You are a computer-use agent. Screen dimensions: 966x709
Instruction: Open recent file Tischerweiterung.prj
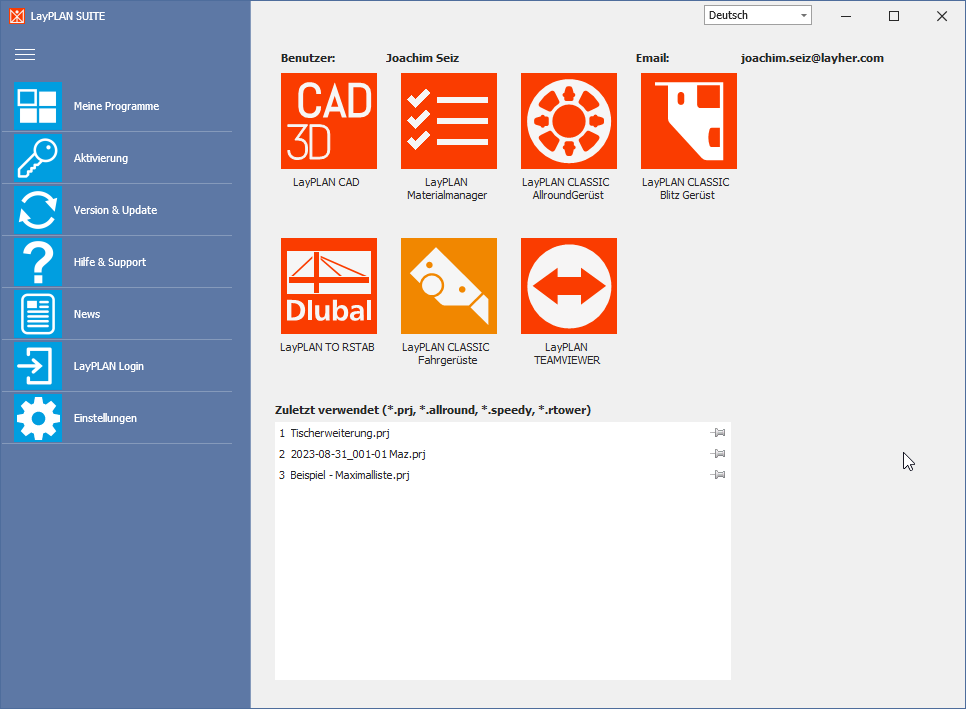coord(340,433)
